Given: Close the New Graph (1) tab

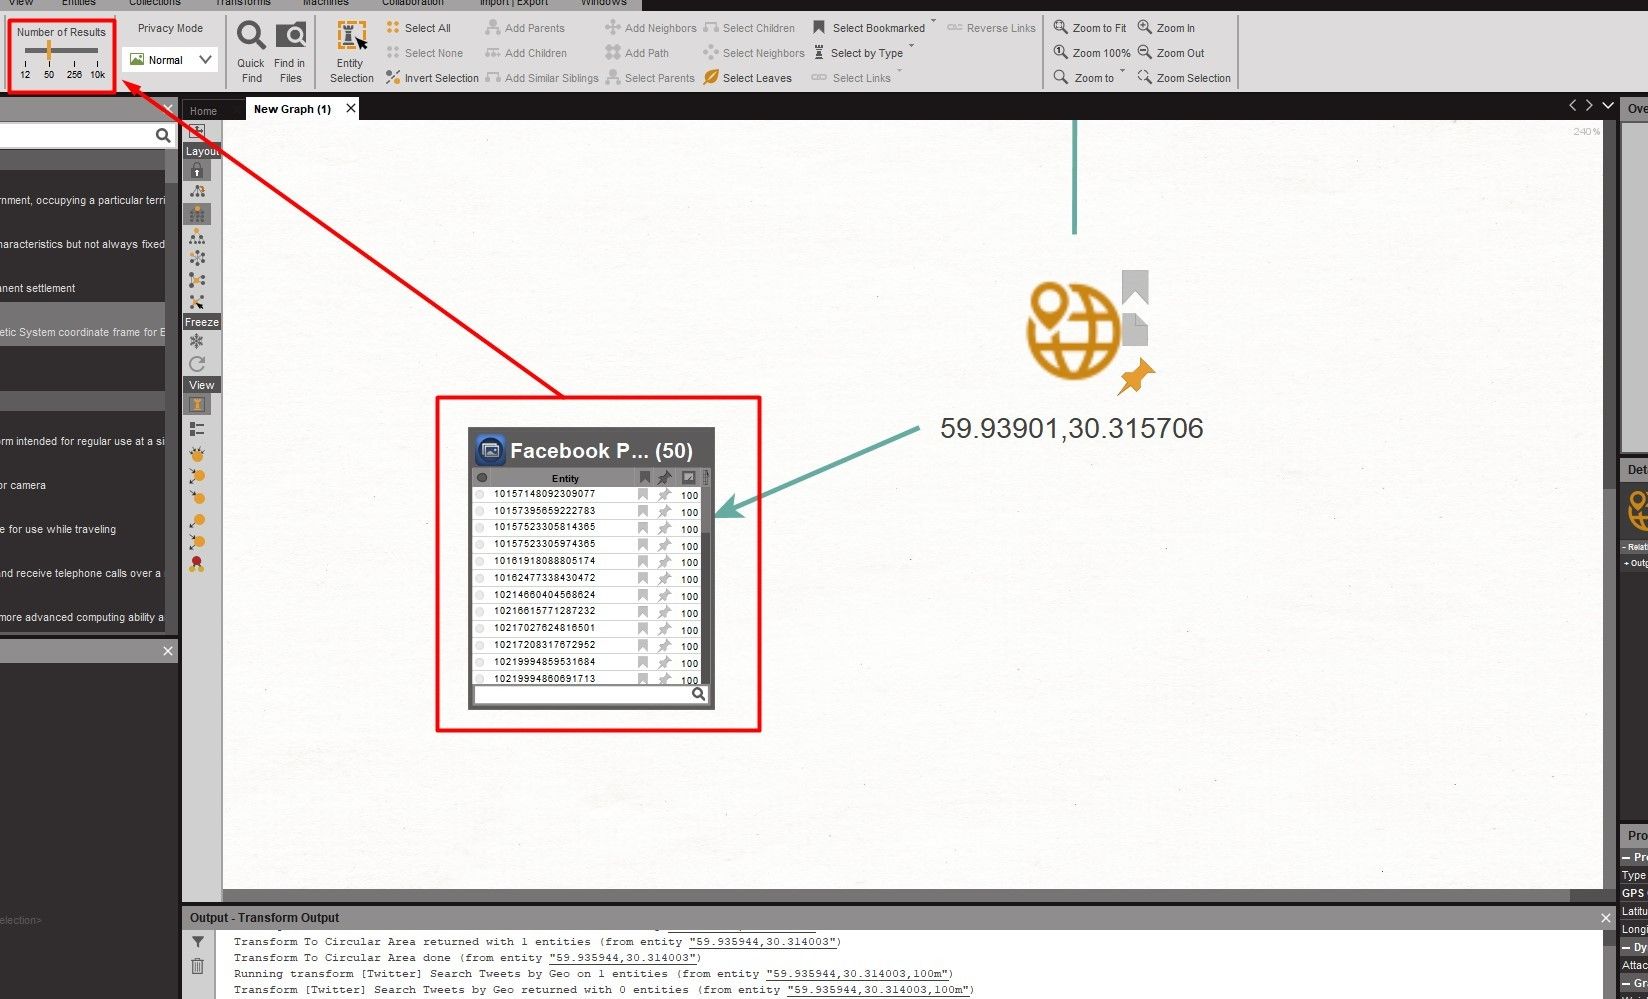Looking at the screenshot, I should [351, 108].
